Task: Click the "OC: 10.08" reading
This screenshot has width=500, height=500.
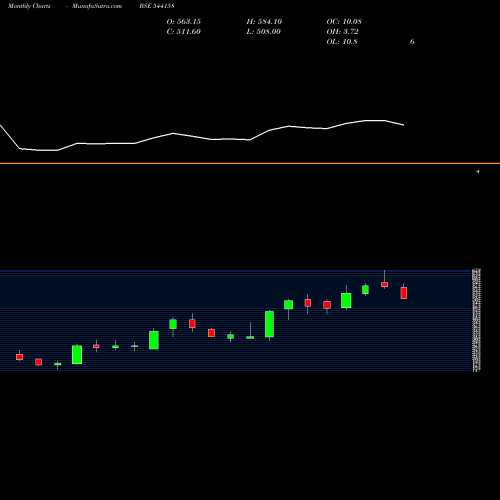Action: pyautogui.click(x=344, y=22)
